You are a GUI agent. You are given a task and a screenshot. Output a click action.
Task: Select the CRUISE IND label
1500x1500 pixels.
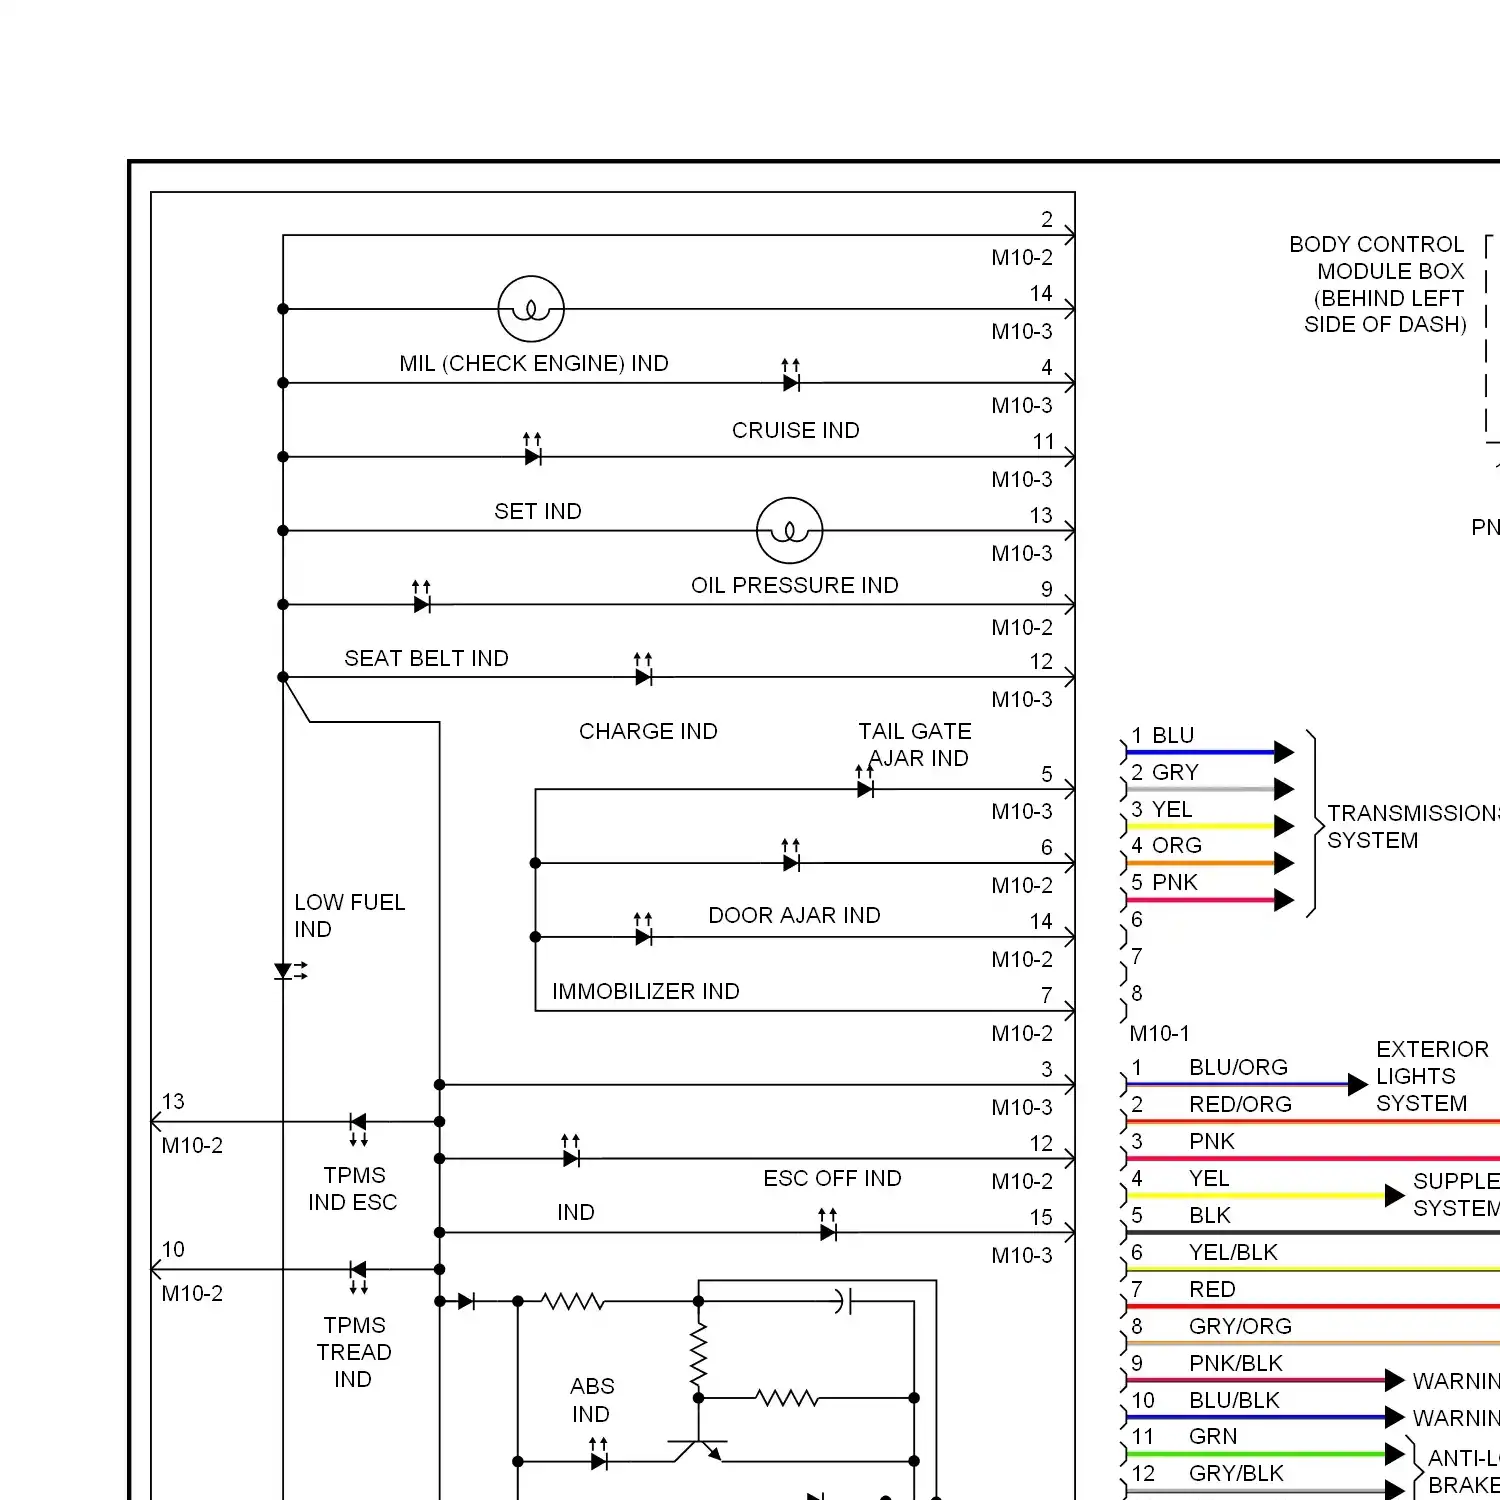pos(796,430)
